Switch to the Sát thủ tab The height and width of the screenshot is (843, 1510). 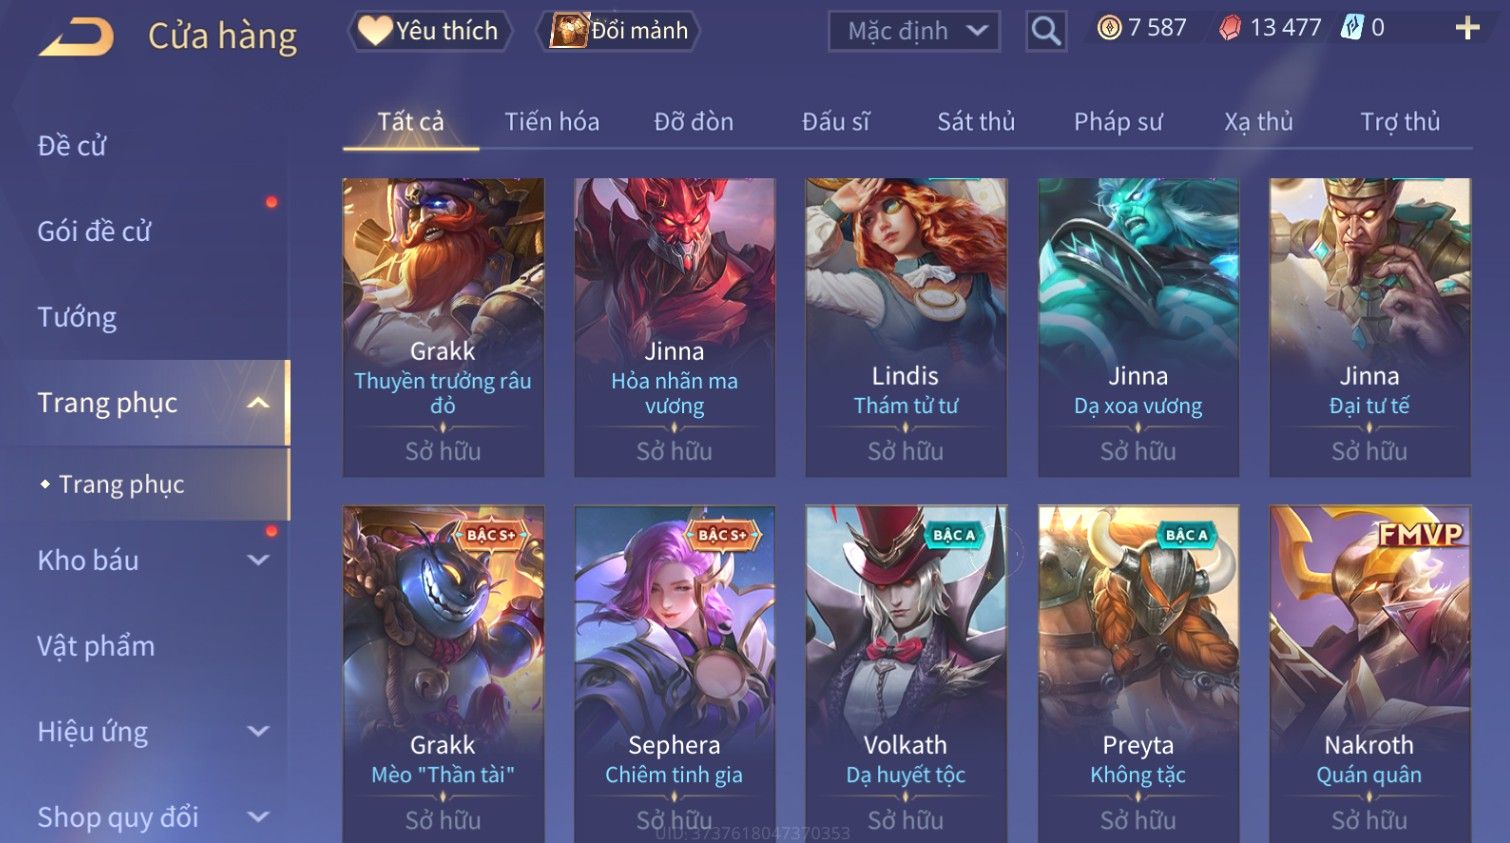(x=976, y=122)
